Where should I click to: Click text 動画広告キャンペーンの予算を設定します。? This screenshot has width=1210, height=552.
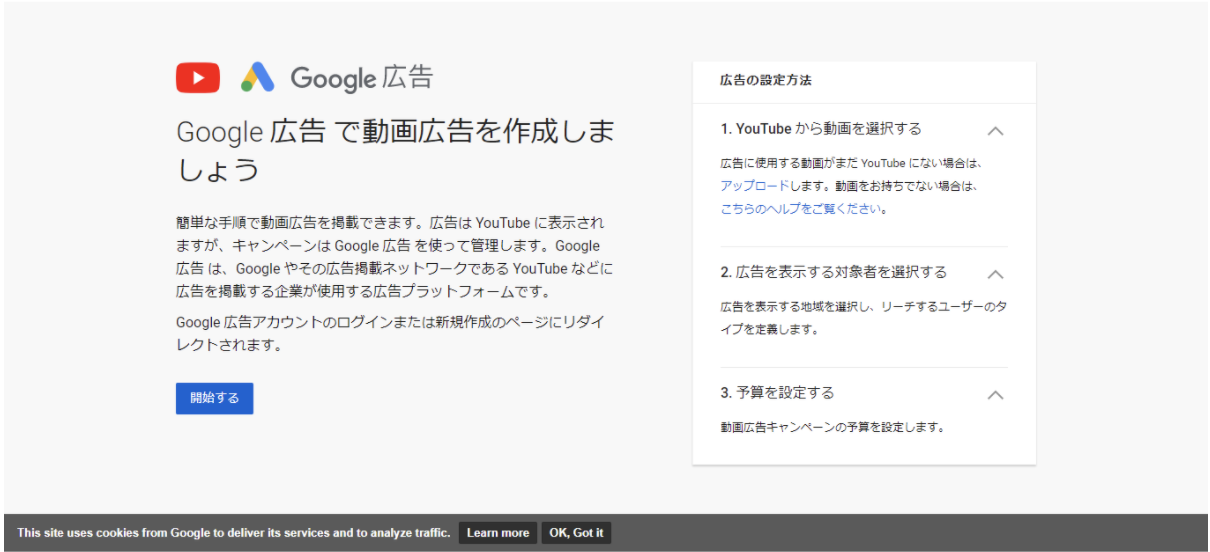coord(832,427)
